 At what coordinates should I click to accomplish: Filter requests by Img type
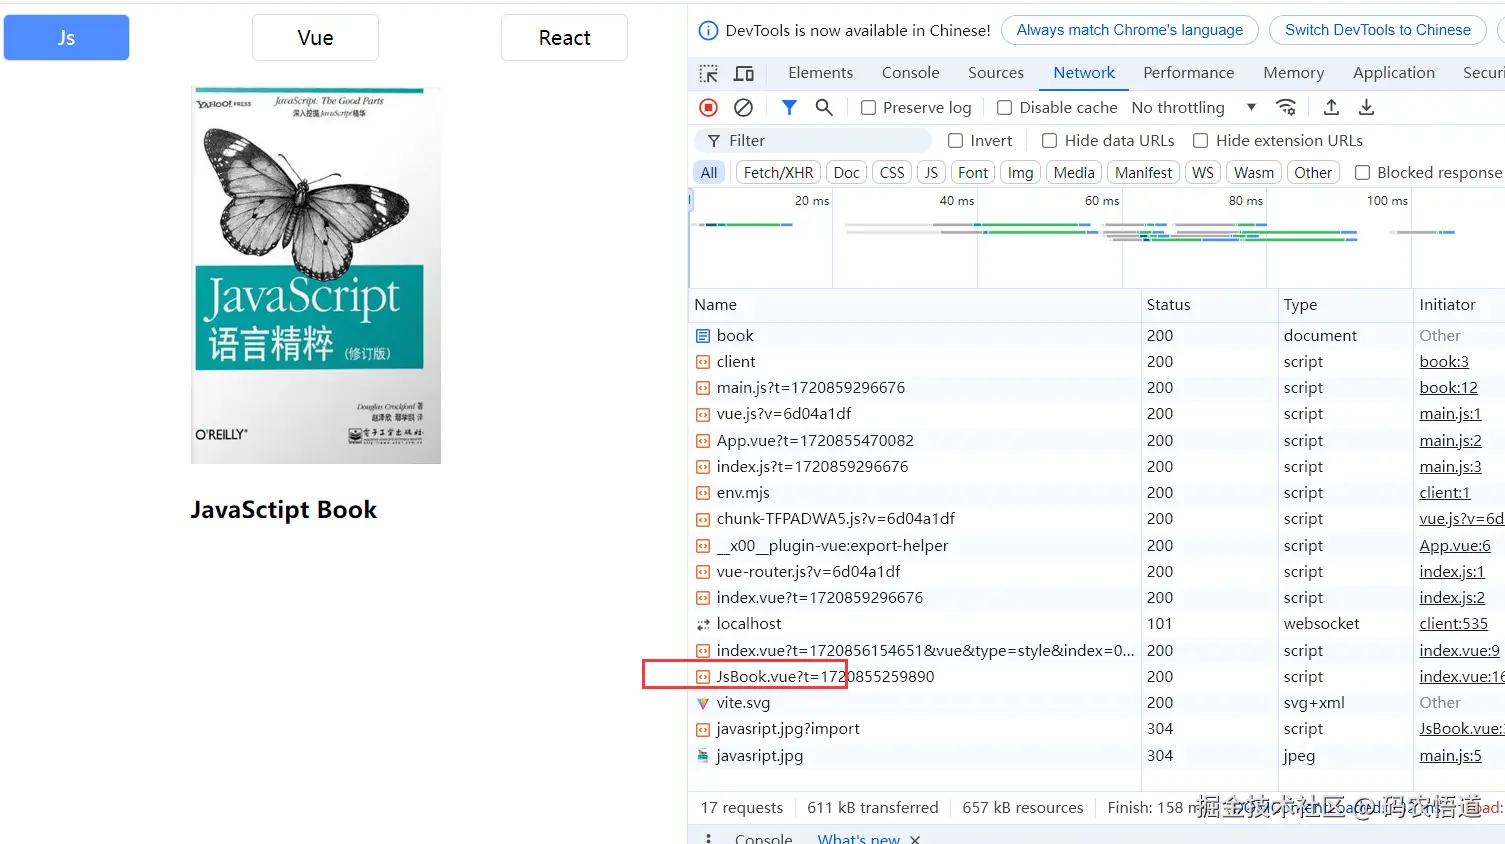click(1021, 173)
